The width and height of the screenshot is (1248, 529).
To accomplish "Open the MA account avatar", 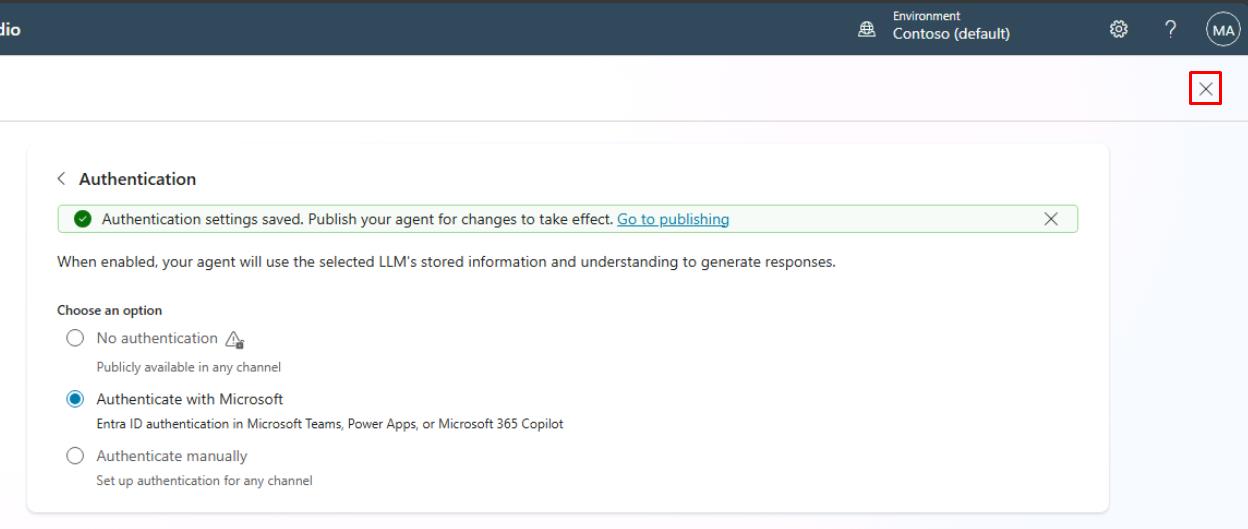I will (x=1222, y=30).
